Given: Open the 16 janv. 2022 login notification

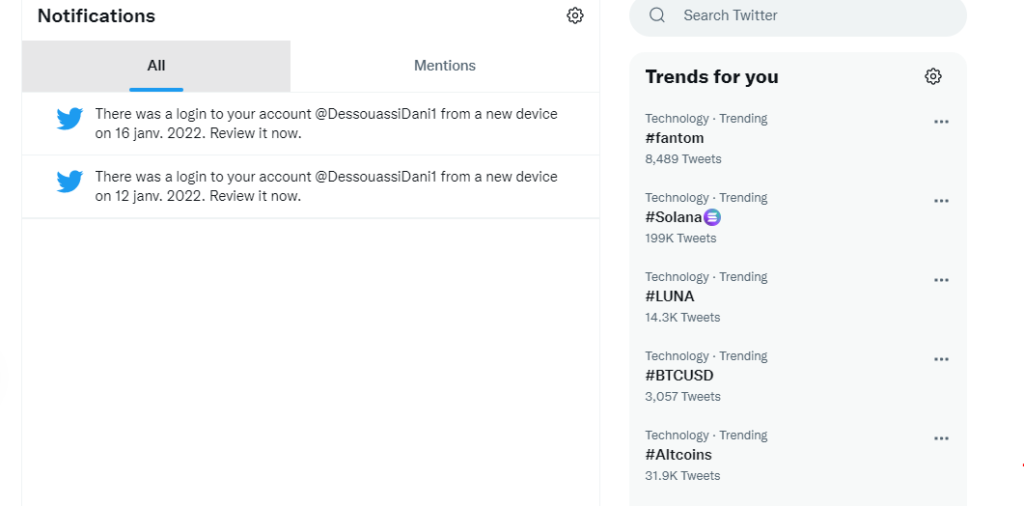Looking at the screenshot, I should coord(310,124).
